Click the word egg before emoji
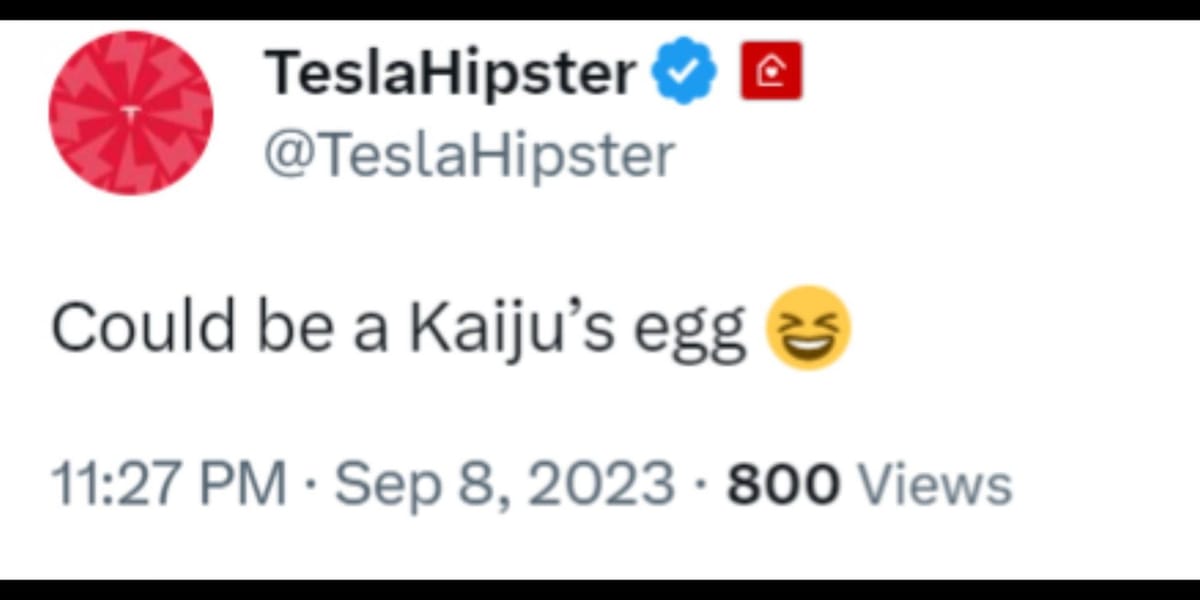This screenshot has width=1200, height=600. (704, 332)
